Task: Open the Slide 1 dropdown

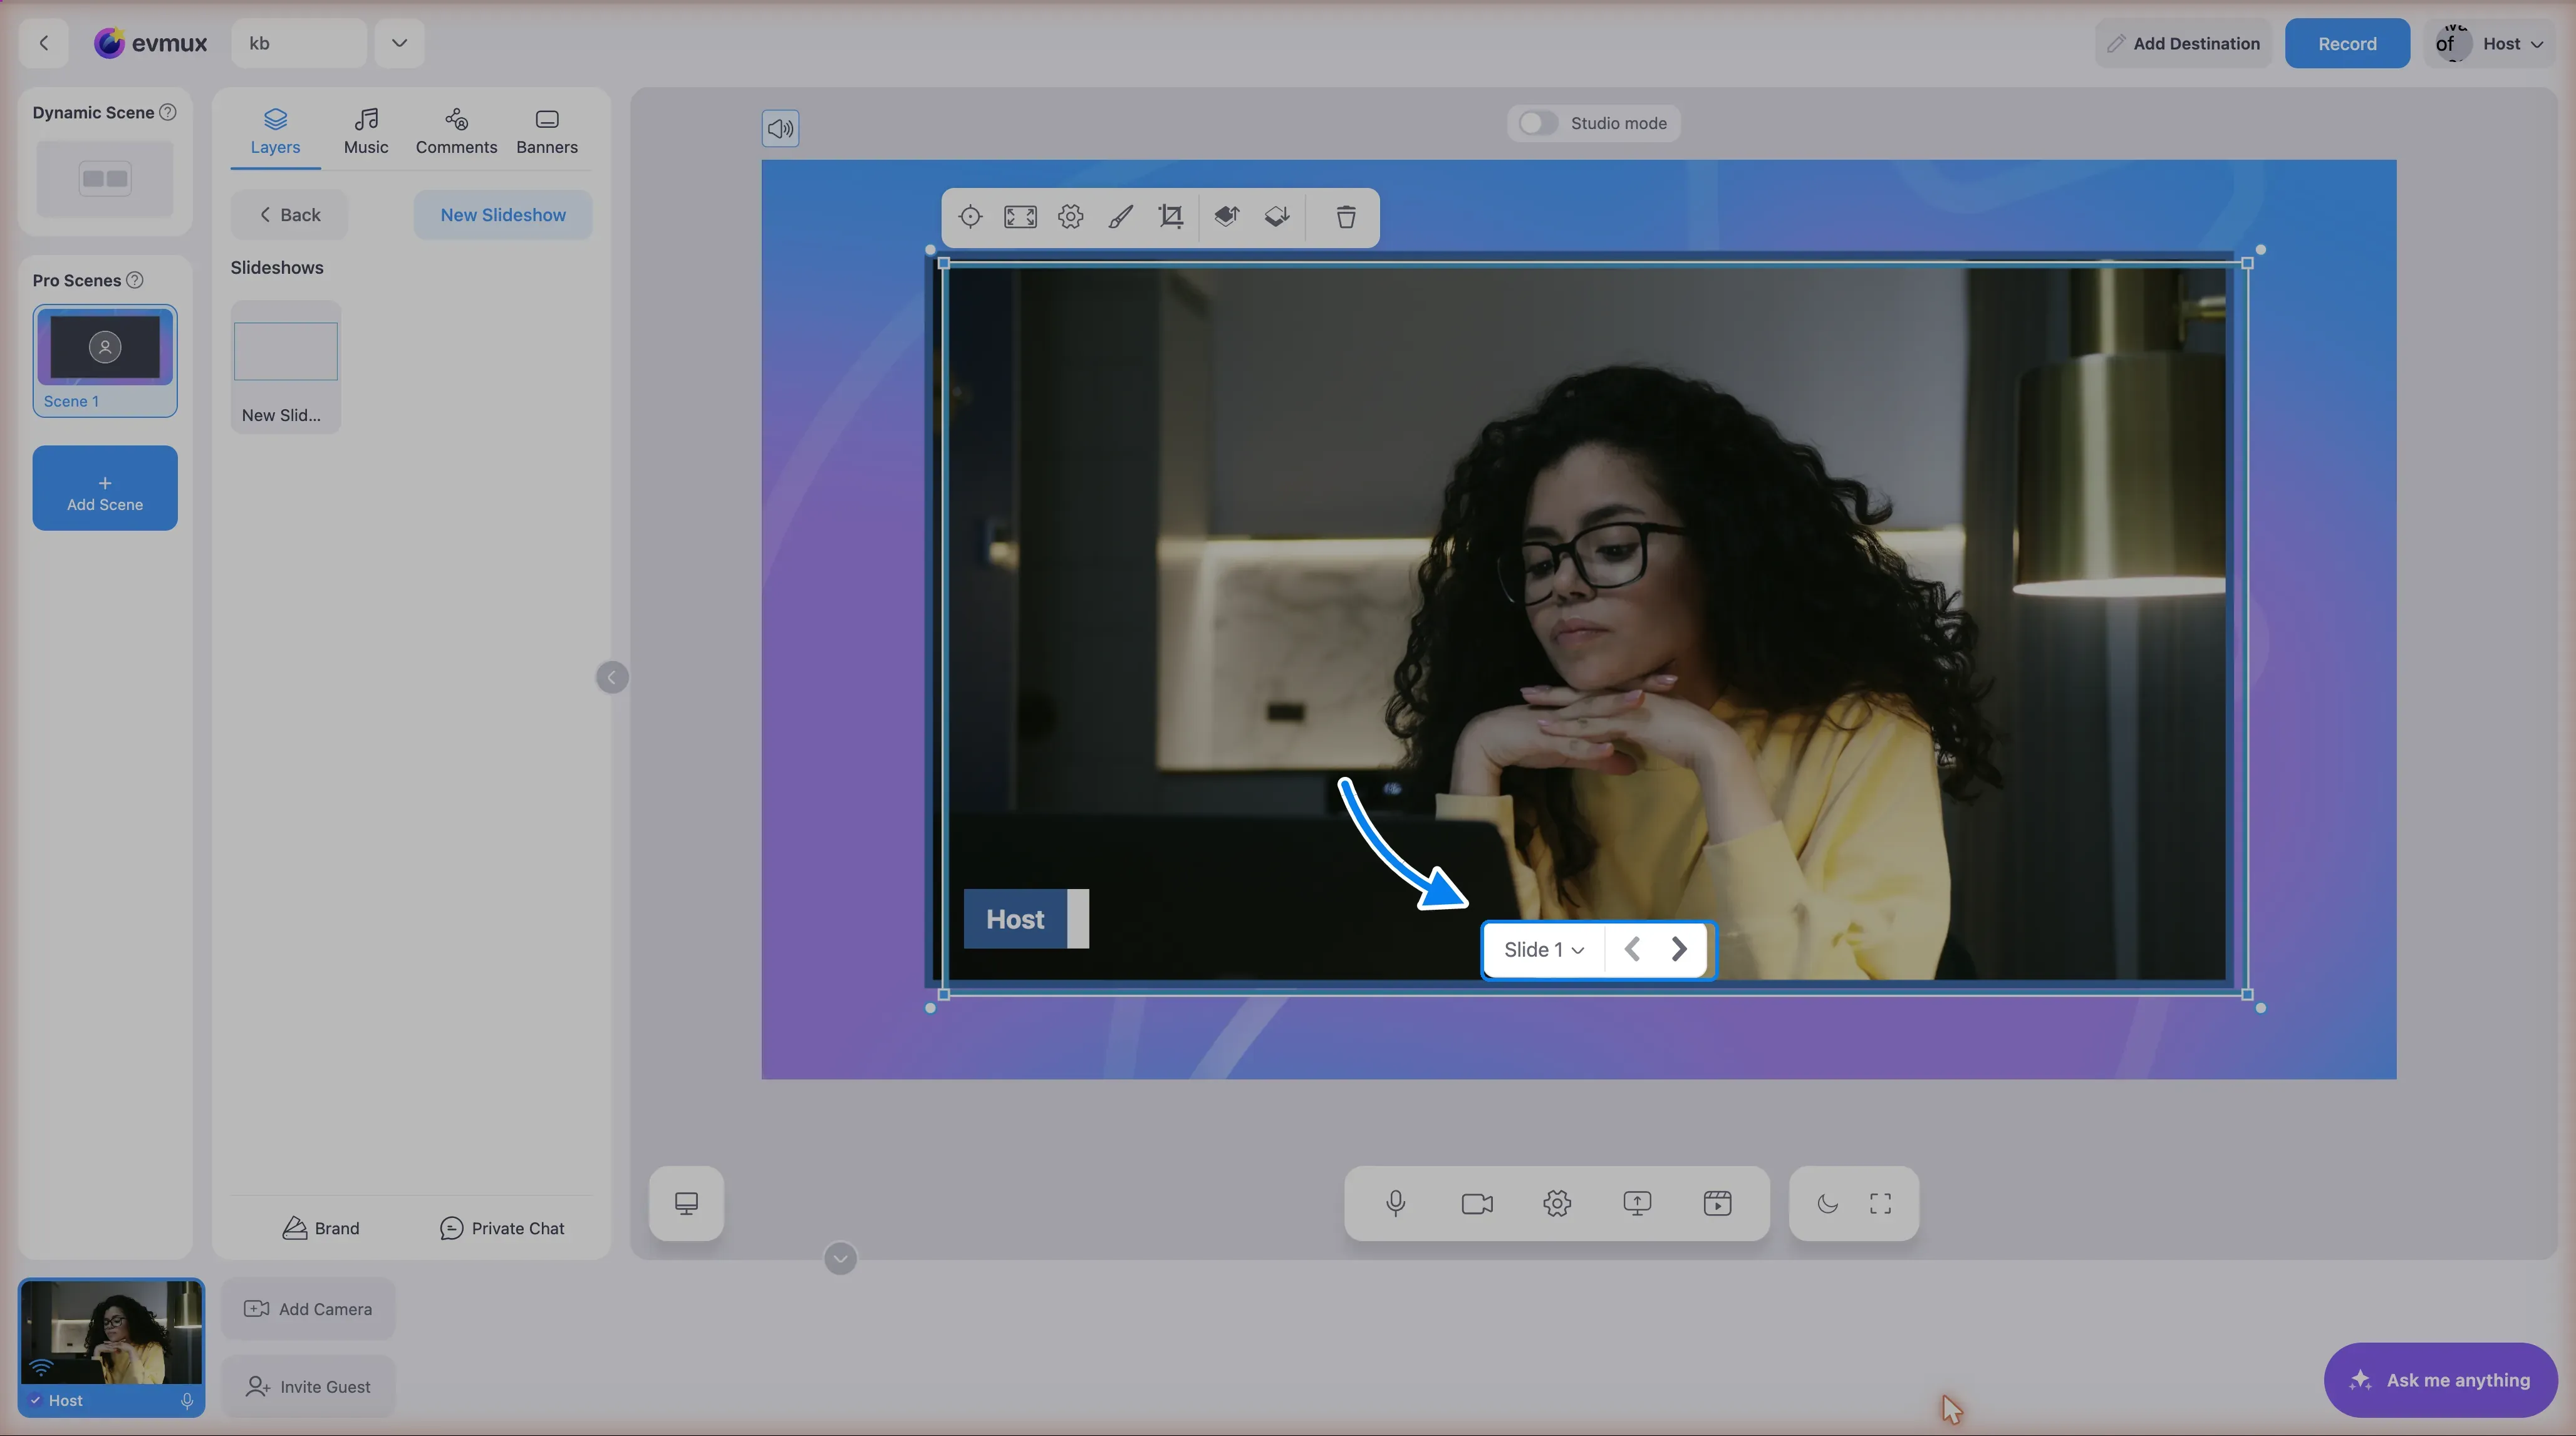Action: (x=1544, y=949)
